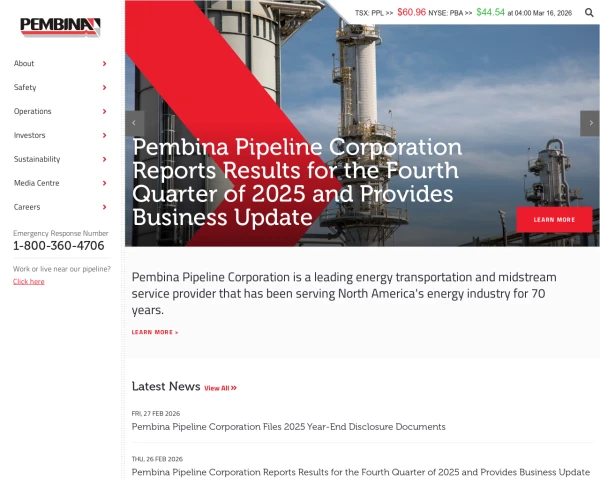Expand the Sustainability menu chevron
The height and width of the screenshot is (480, 600).
coord(104,159)
